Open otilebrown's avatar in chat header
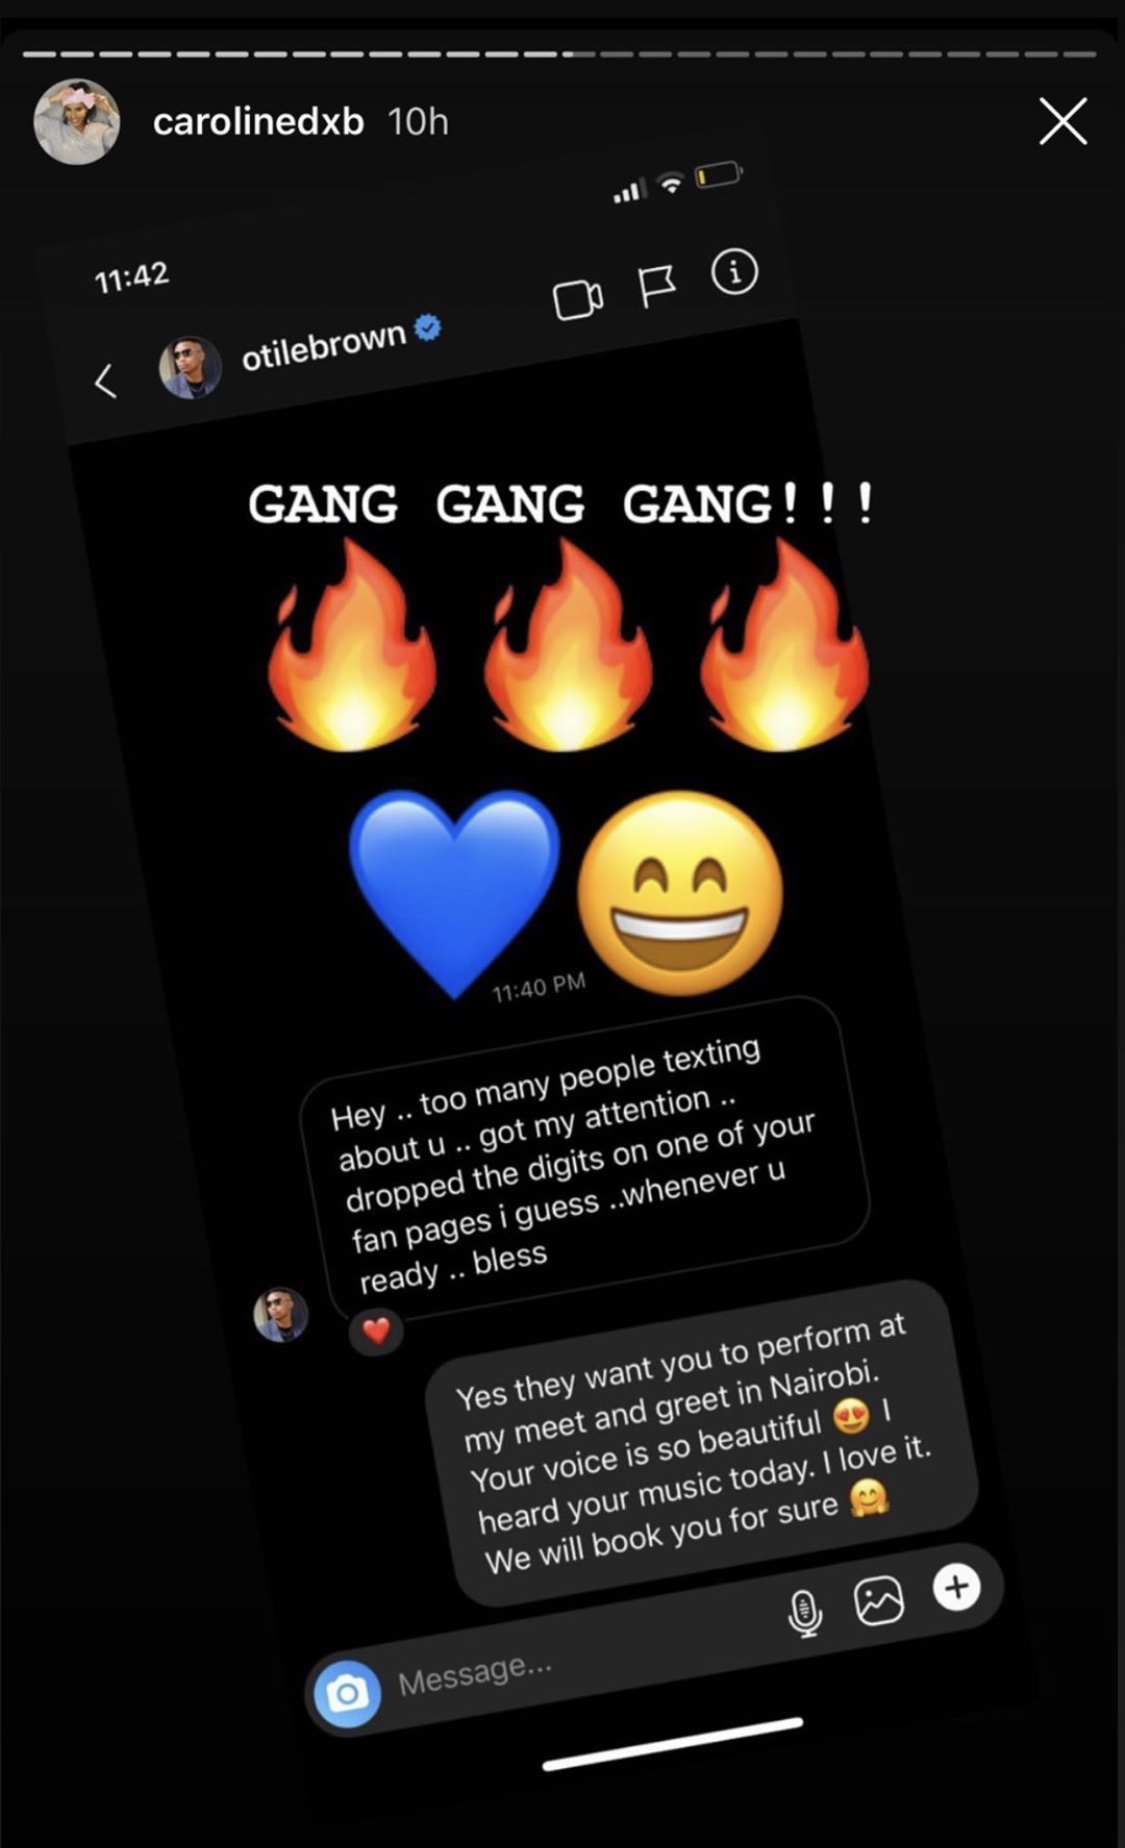1125x1848 pixels. (x=190, y=367)
